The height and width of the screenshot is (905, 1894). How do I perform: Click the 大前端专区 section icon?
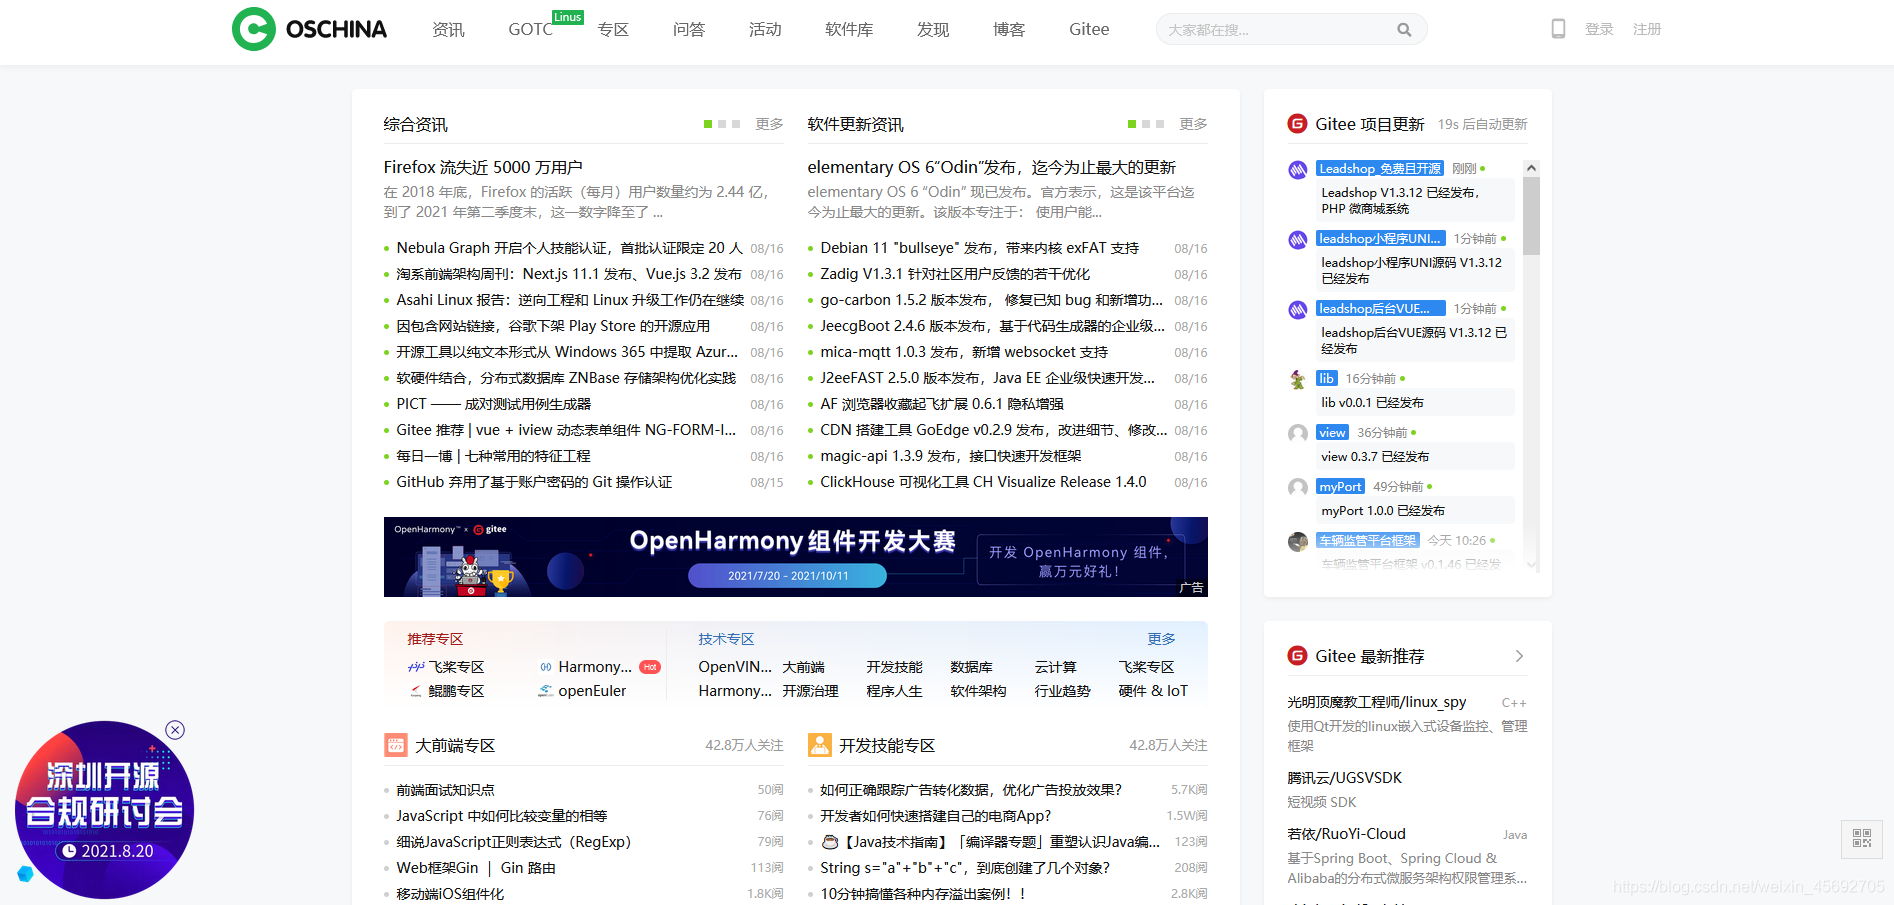[x=396, y=745]
